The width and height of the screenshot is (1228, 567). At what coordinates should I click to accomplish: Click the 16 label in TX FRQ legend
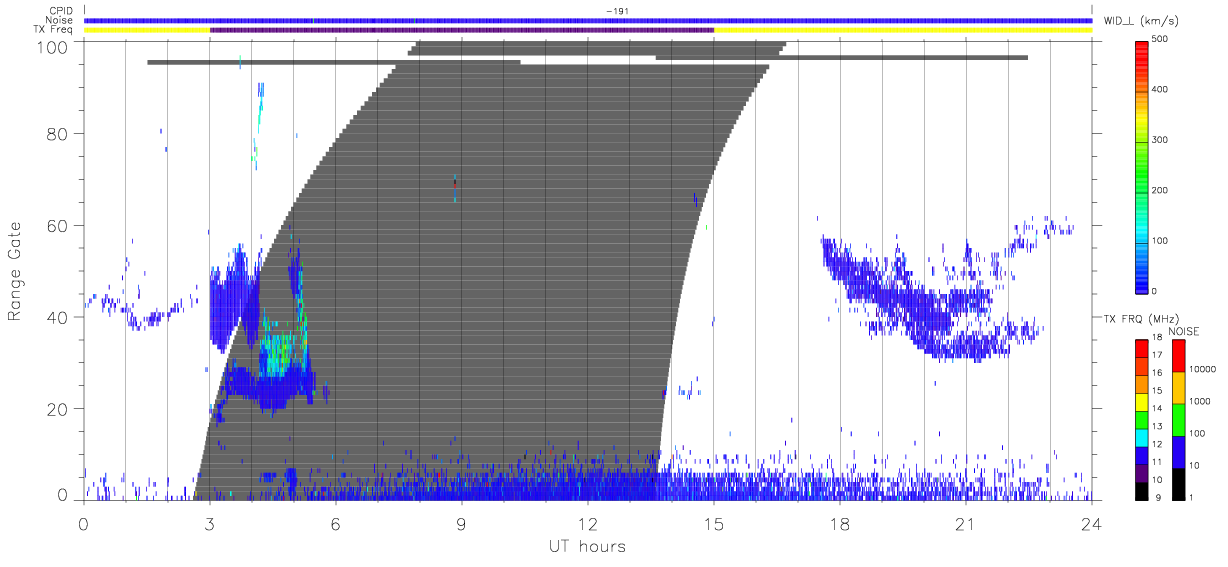pyautogui.click(x=1158, y=373)
